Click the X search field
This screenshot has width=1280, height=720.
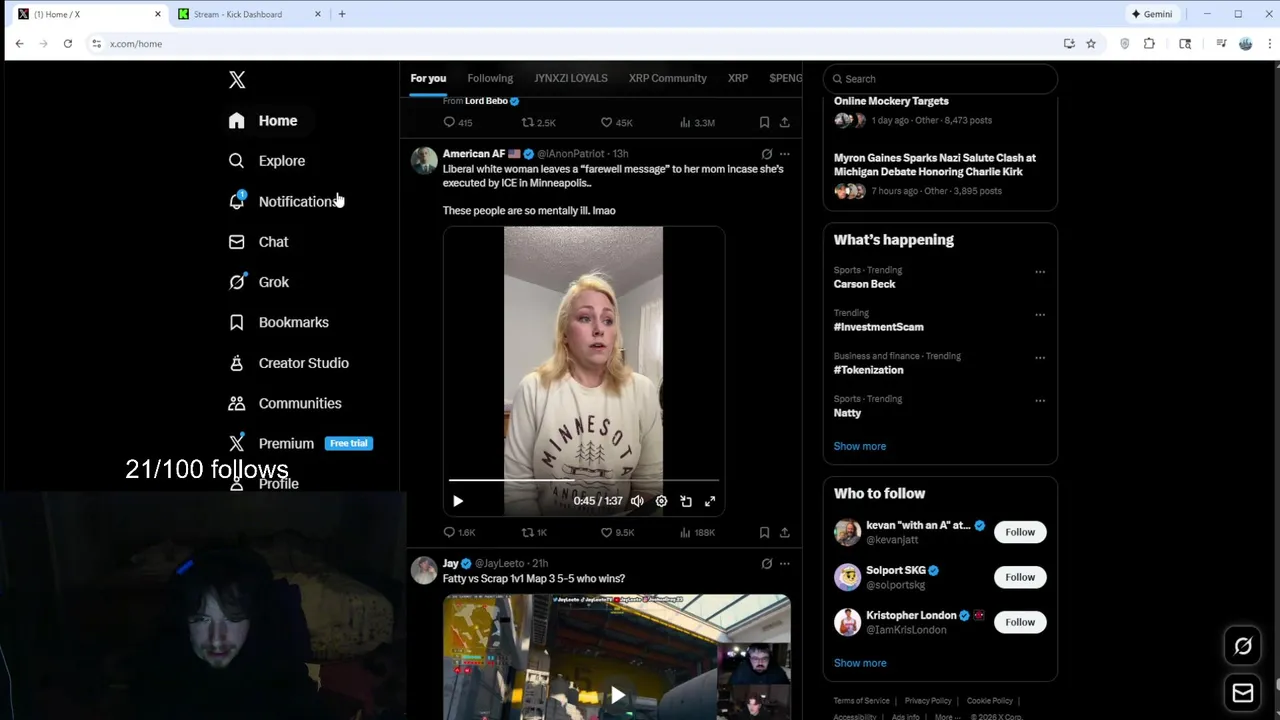click(x=940, y=79)
